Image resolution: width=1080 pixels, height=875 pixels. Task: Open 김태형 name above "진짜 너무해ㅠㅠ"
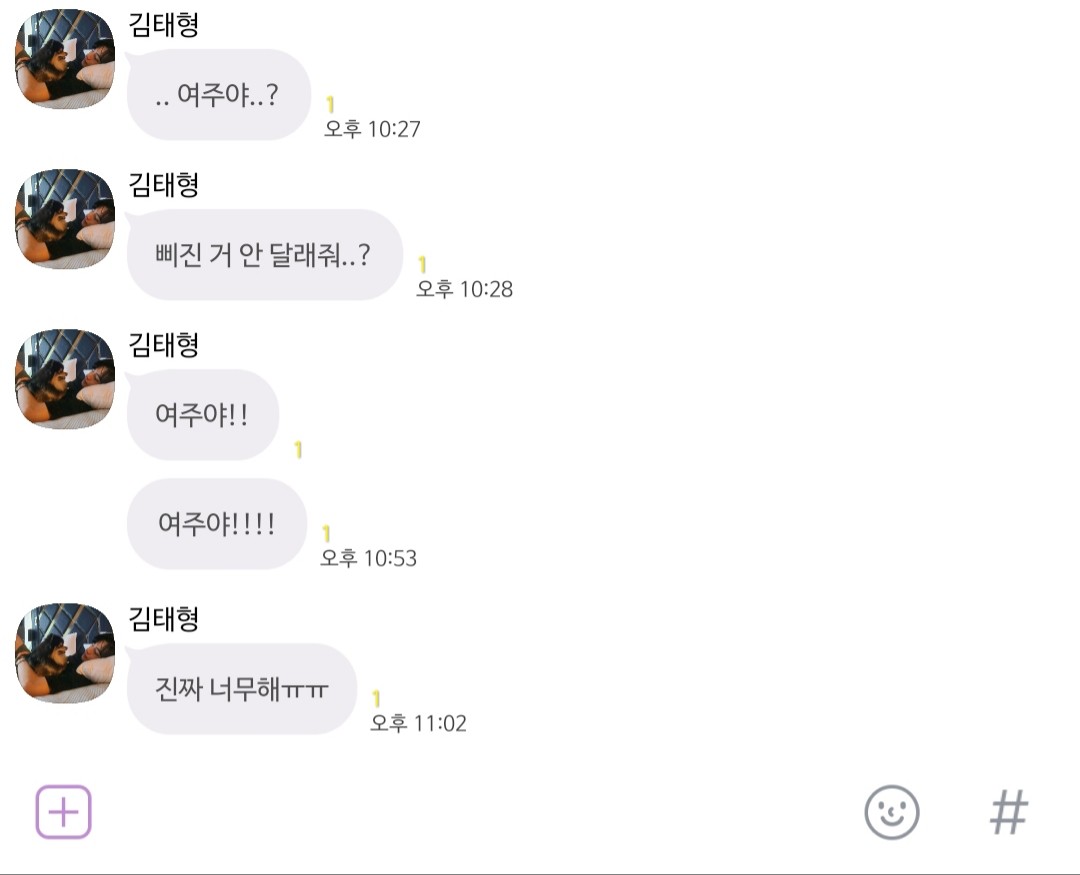pyautogui.click(x=164, y=618)
